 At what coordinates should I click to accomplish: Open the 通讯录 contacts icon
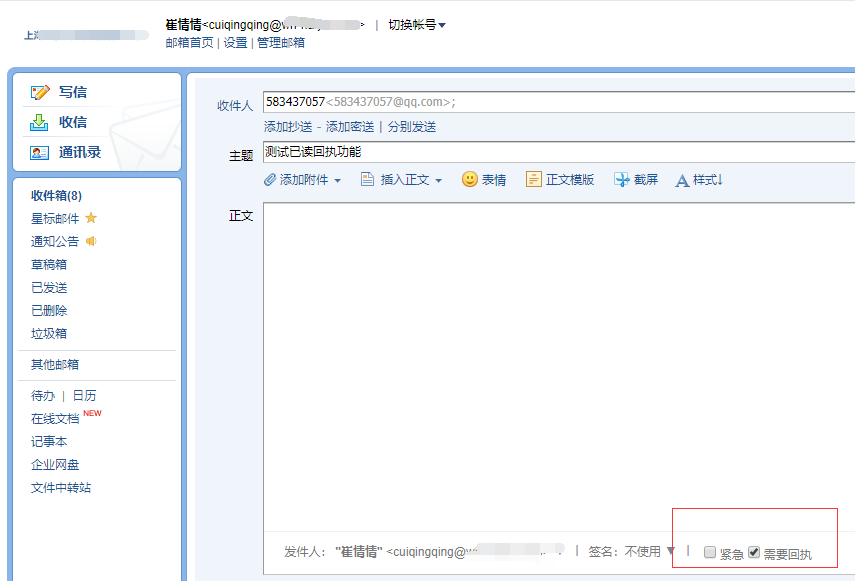[40, 152]
